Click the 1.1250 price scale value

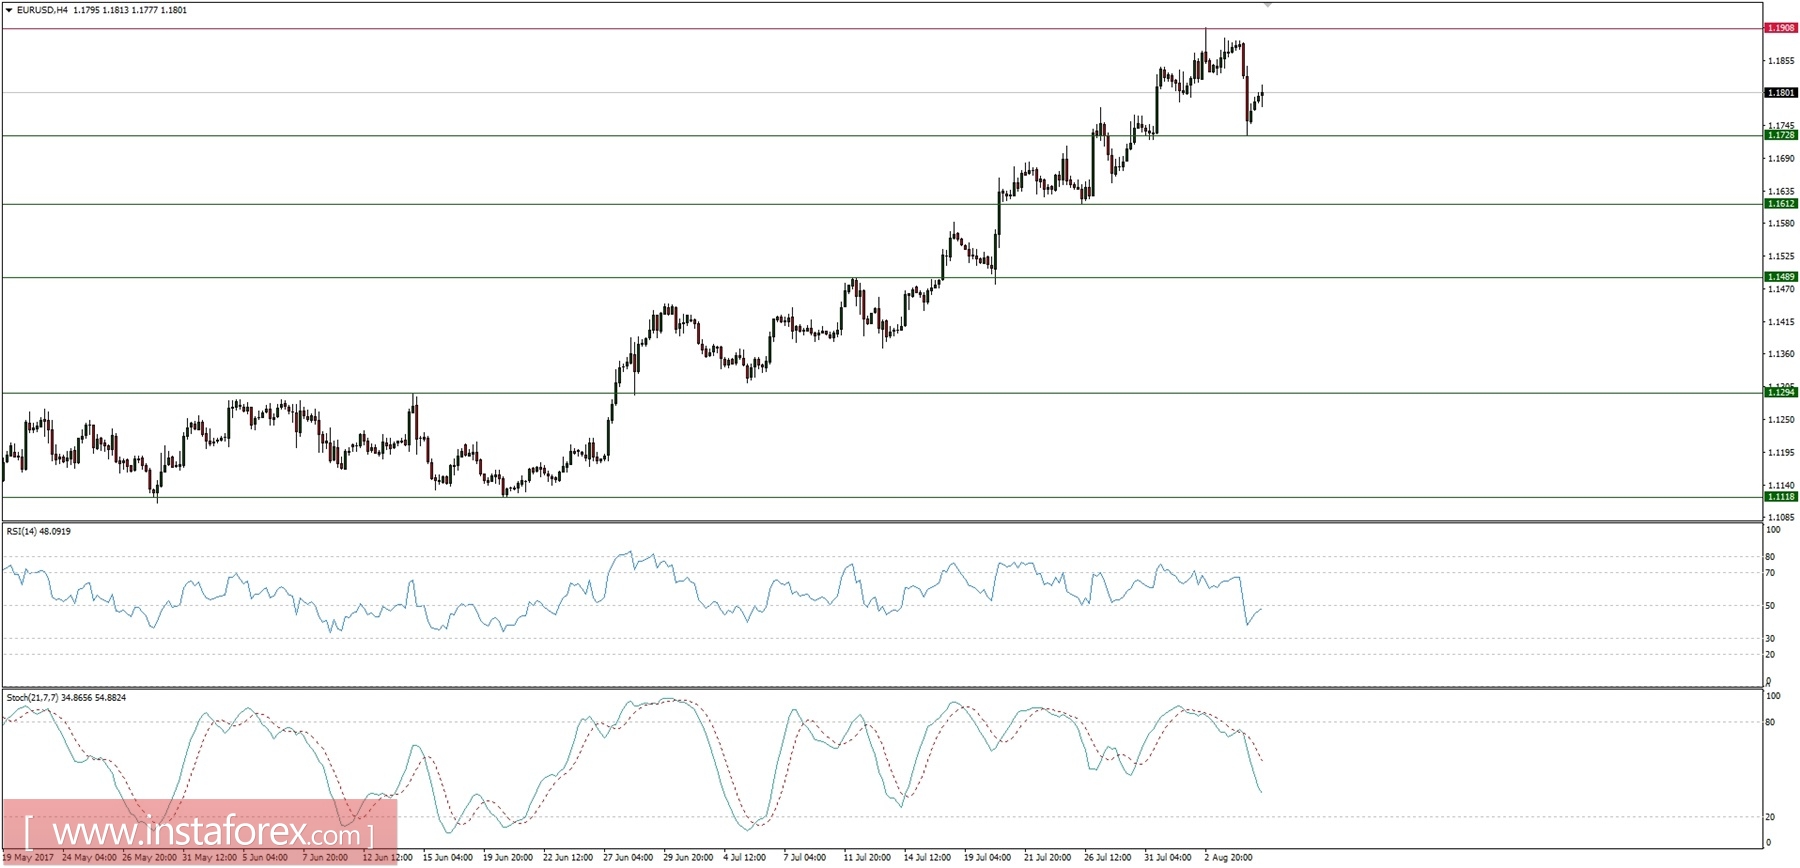point(1781,420)
